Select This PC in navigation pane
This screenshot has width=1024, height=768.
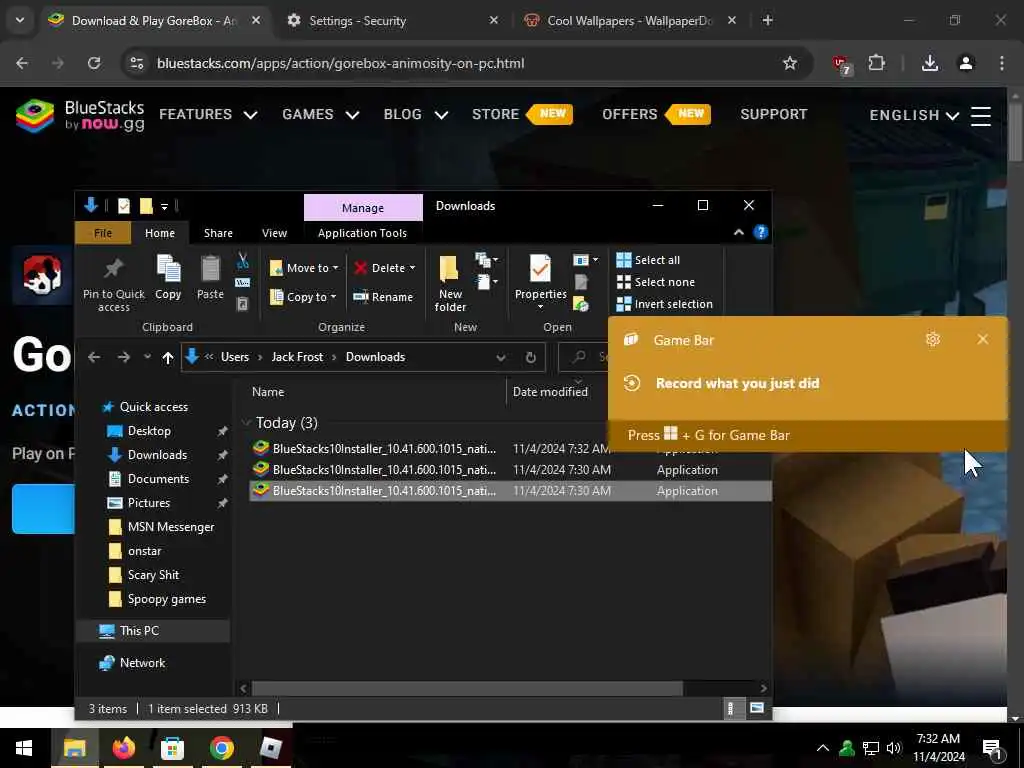[139, 631]
